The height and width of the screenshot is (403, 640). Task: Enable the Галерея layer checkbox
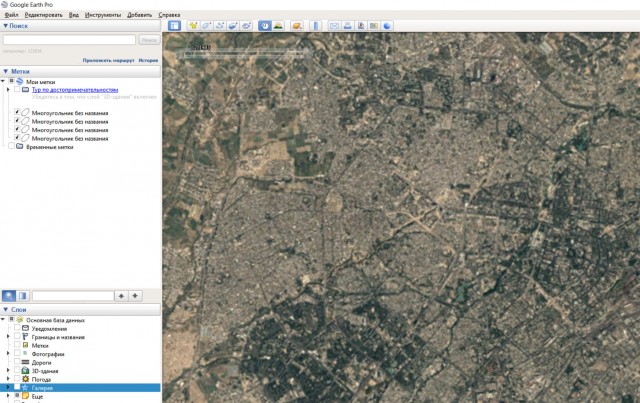[x=17, y=387]
